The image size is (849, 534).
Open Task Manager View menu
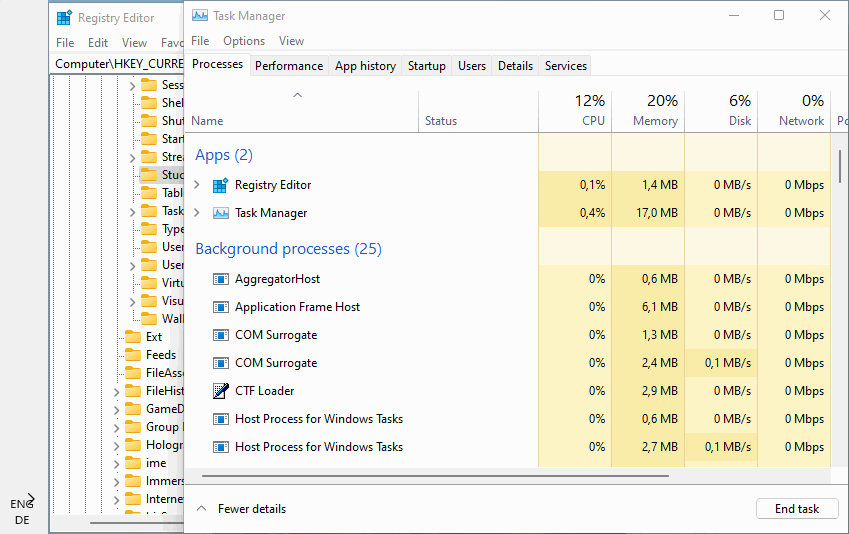pyautogui.click(x=291, y=41)
